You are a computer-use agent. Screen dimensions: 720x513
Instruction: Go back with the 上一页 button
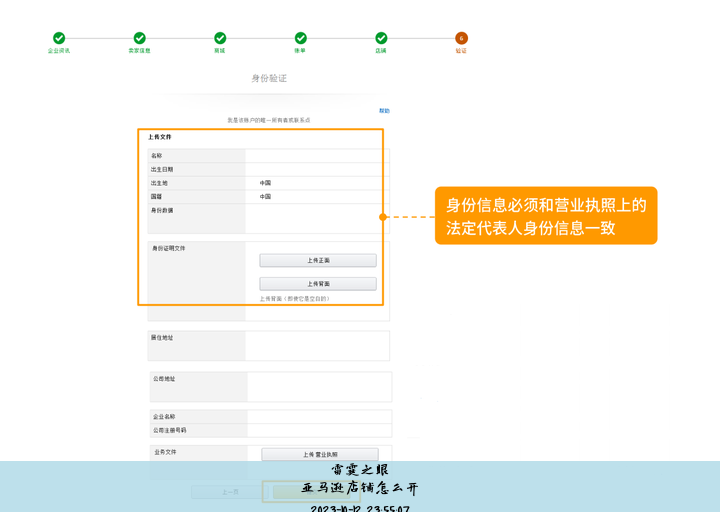pyautogui.click(x=229, y=492)
